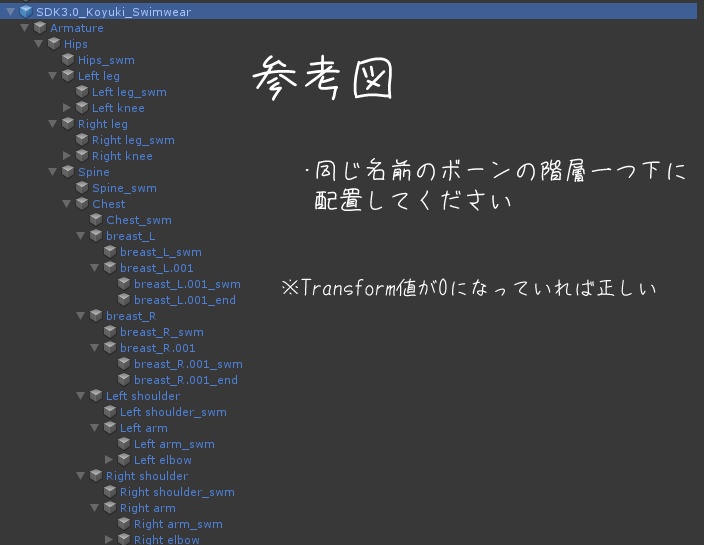Image resolution: width=704 pixels, height=545 pixels.
Task: Click the cube icon beside Right leg_swm
Action: (82, 140)
